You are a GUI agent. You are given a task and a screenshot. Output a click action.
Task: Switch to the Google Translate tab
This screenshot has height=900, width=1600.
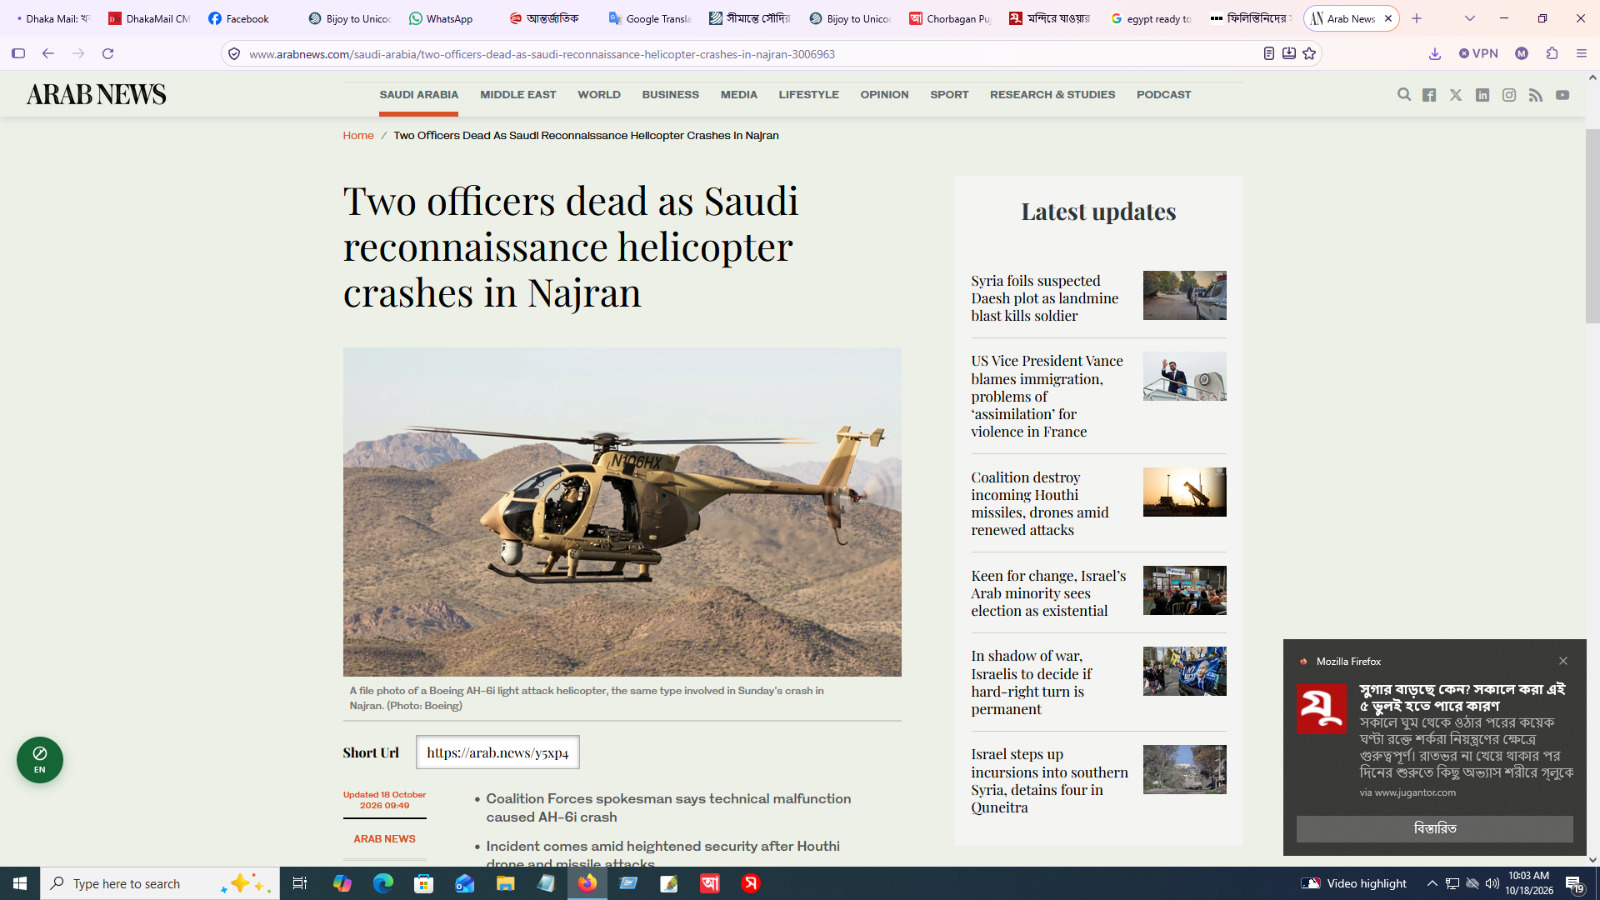pos(649,19)
